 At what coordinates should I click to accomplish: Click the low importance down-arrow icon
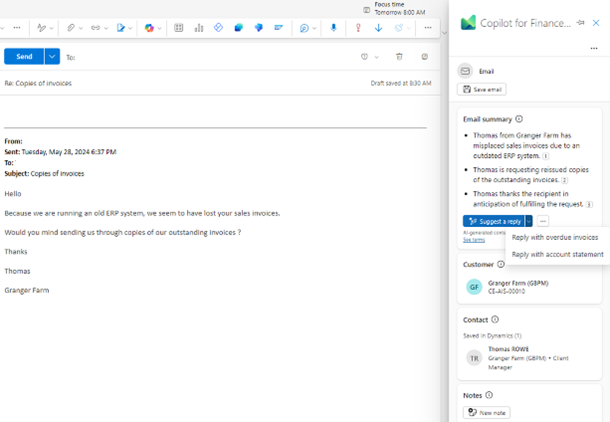pos(378,28)
